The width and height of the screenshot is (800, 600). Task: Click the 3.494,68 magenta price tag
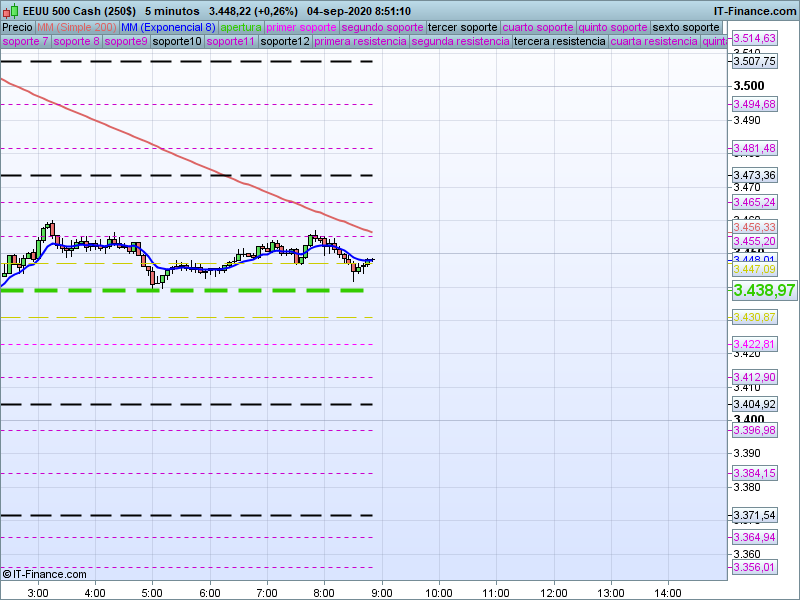[754, 104]
